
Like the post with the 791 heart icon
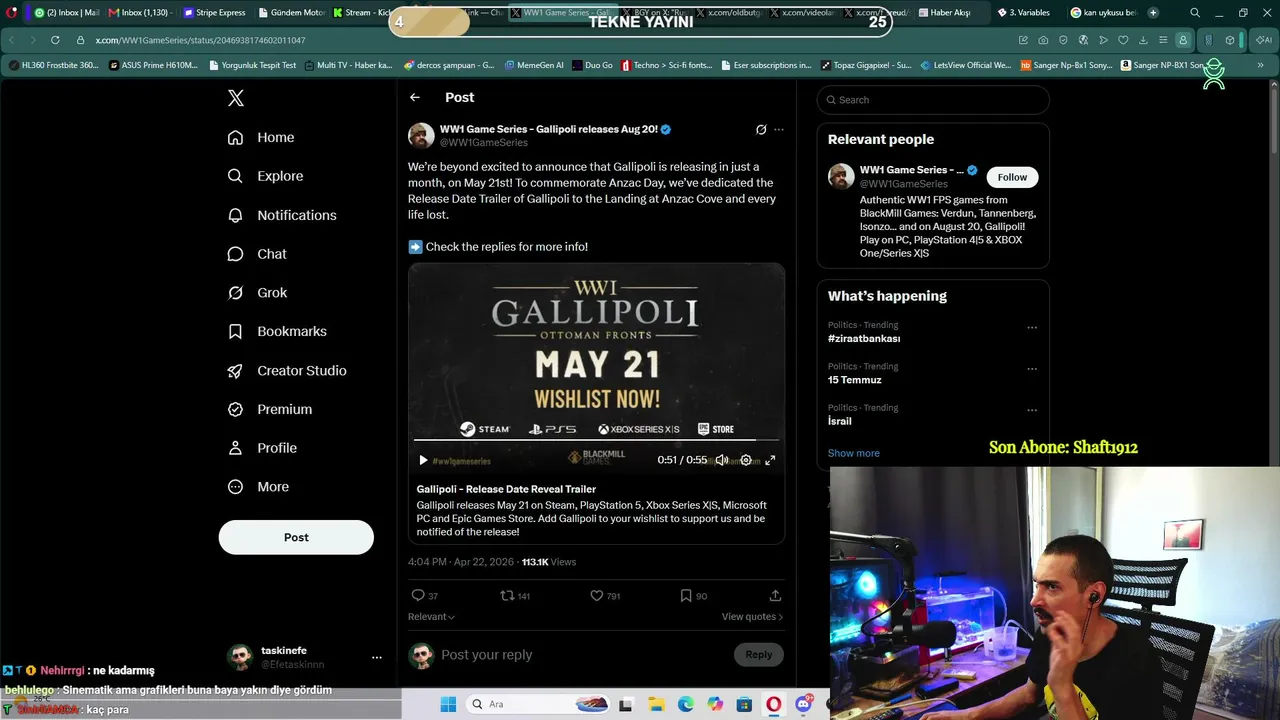(605, 596)
